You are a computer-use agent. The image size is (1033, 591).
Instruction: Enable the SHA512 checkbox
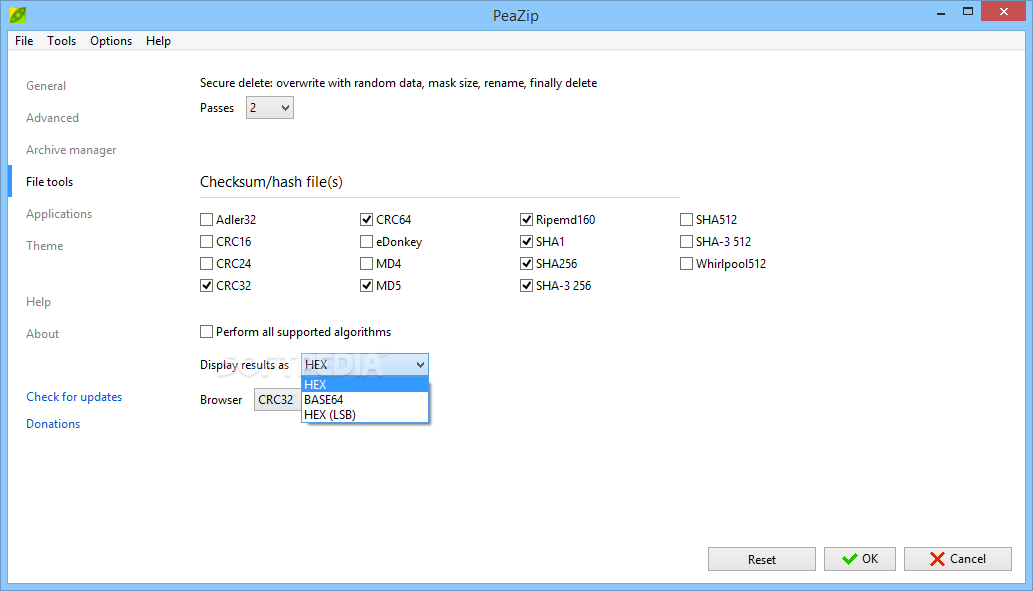[x=686, y=219]
